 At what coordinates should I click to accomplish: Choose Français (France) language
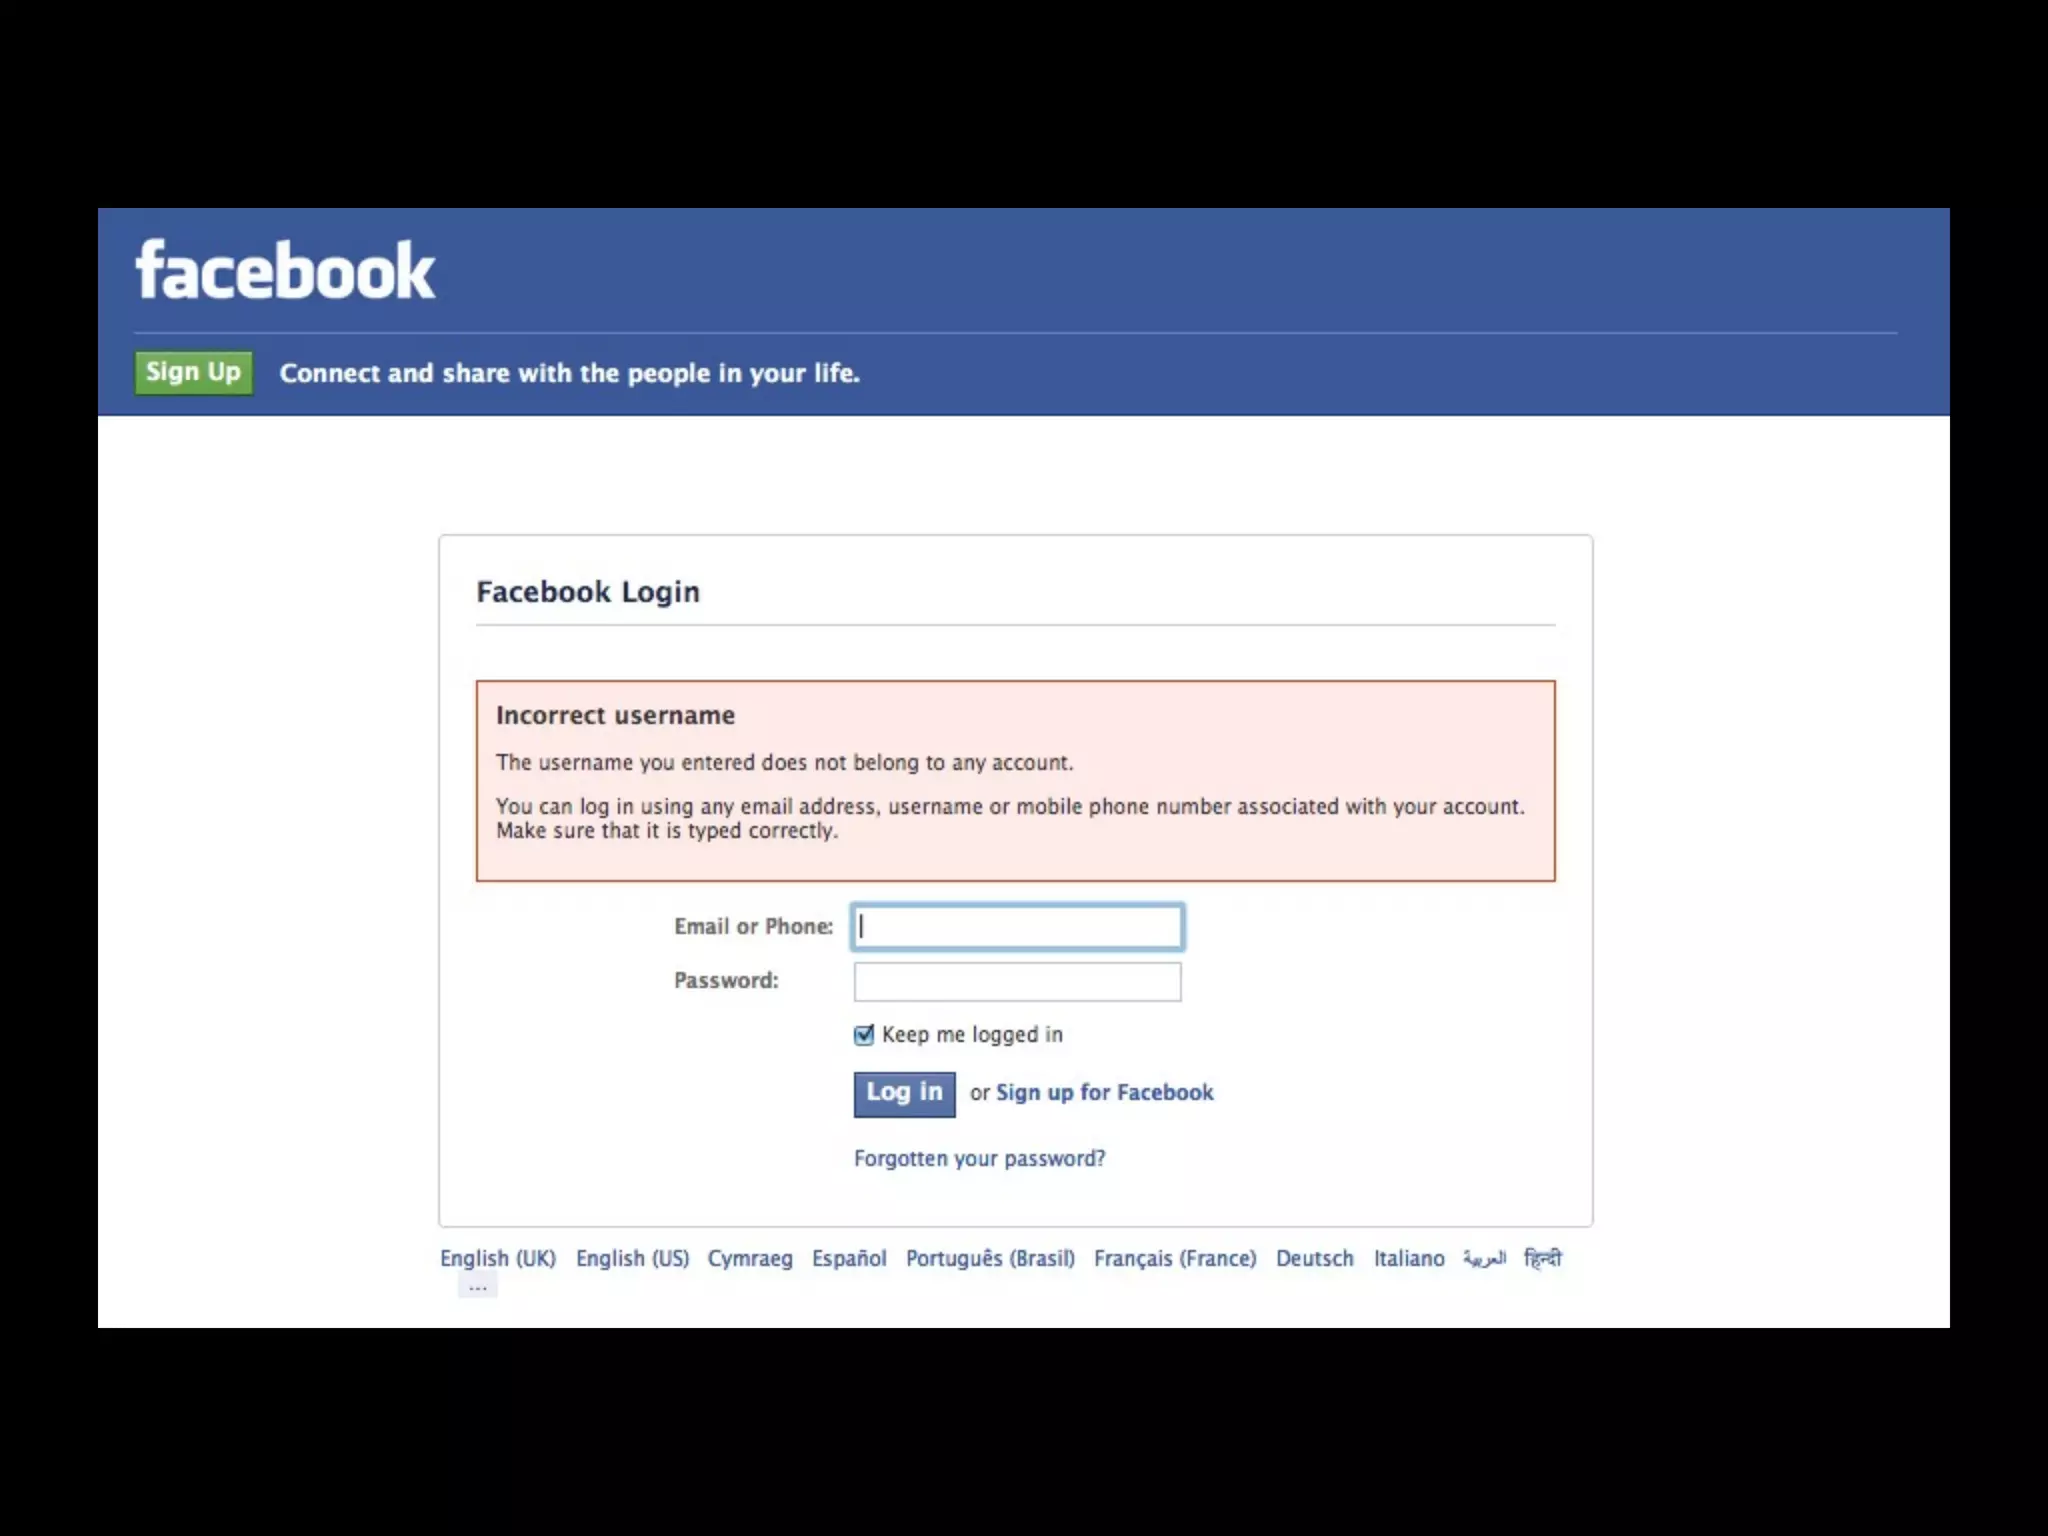coord(1175,1258)
